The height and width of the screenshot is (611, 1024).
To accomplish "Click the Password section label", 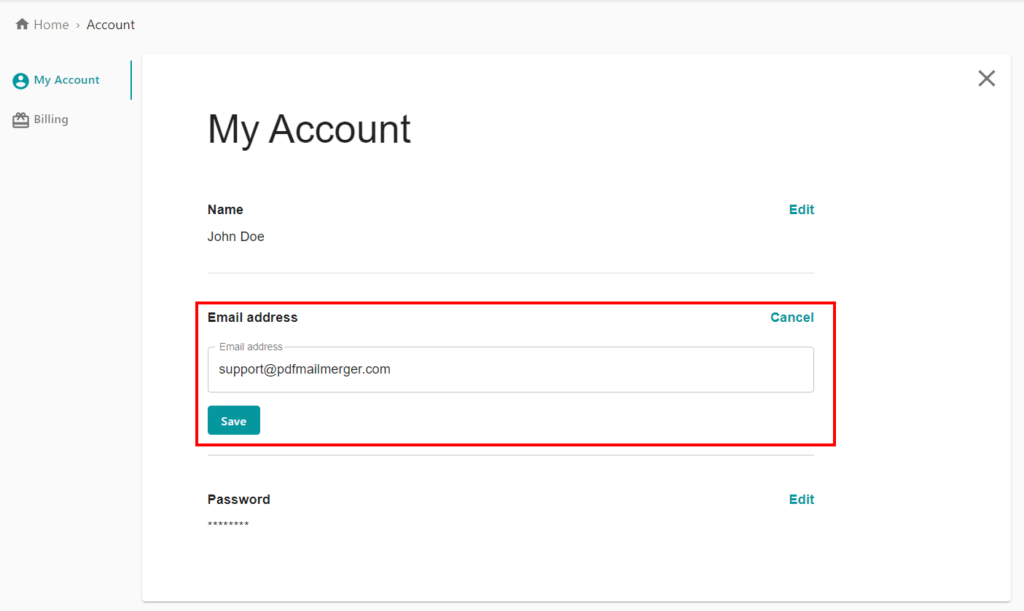I will (238, 499).
